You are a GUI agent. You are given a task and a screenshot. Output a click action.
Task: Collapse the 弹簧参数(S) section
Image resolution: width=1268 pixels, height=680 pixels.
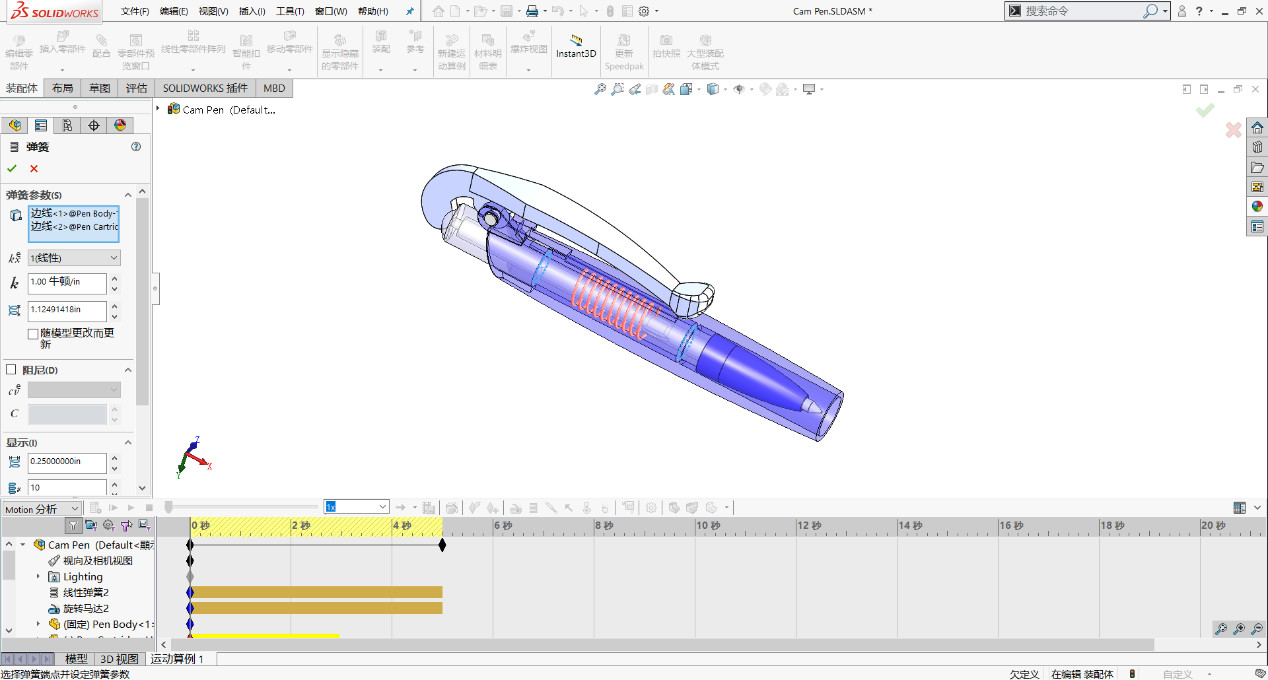coord(128,194)
